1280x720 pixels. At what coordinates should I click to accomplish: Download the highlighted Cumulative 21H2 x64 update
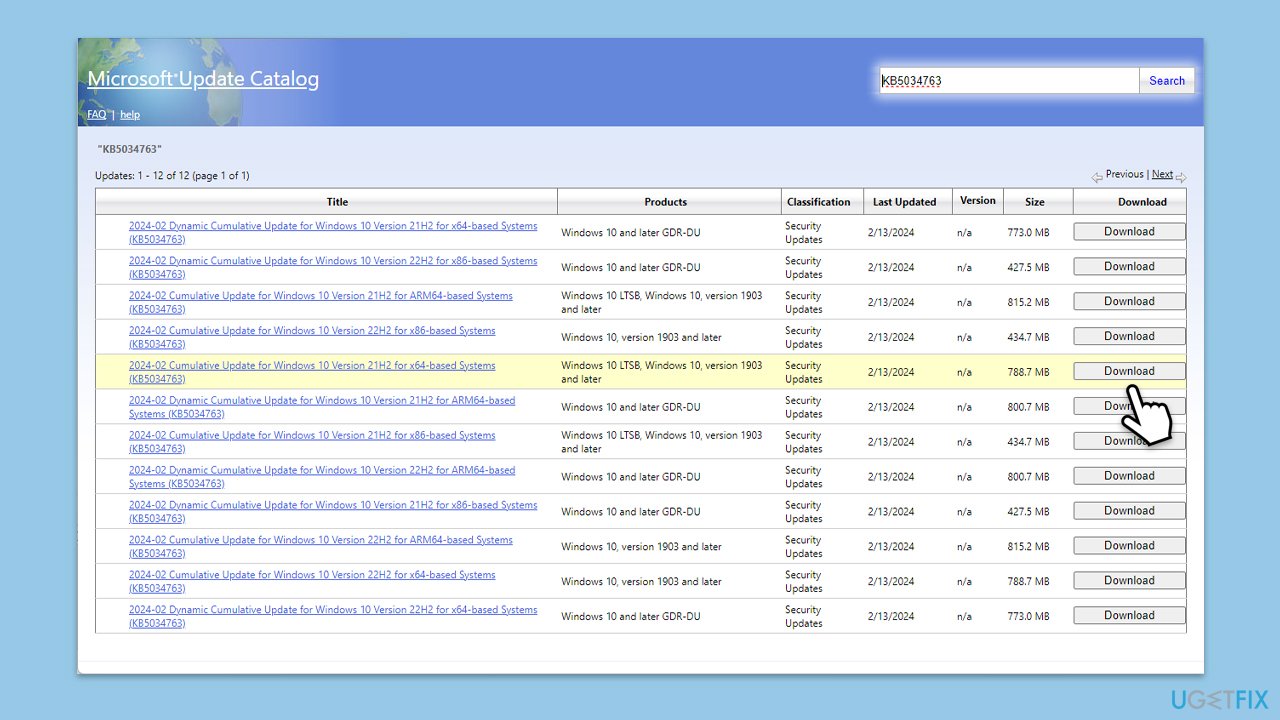click(x=1129, y=371)
